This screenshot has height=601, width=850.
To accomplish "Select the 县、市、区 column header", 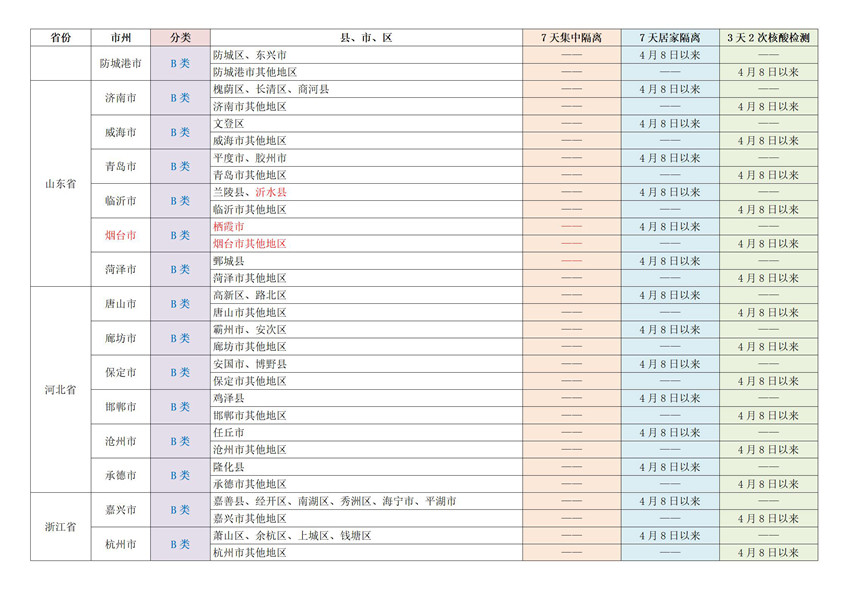I will 366,37.
